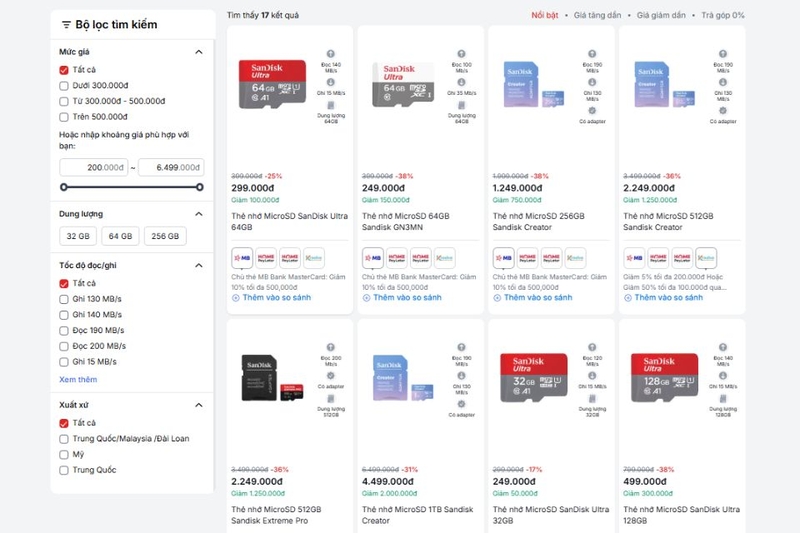The height and width of the screenshot is (533, 800).
Task: Click the filter icon beside Bộ lọc tìm kiếm
Action: pos(66,24)
